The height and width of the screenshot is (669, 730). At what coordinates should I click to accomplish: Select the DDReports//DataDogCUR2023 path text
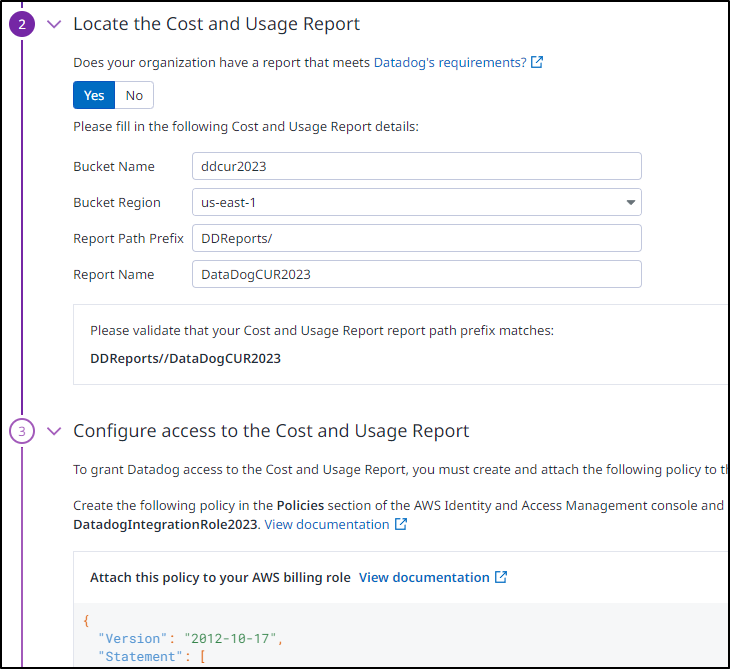point(185,358)
